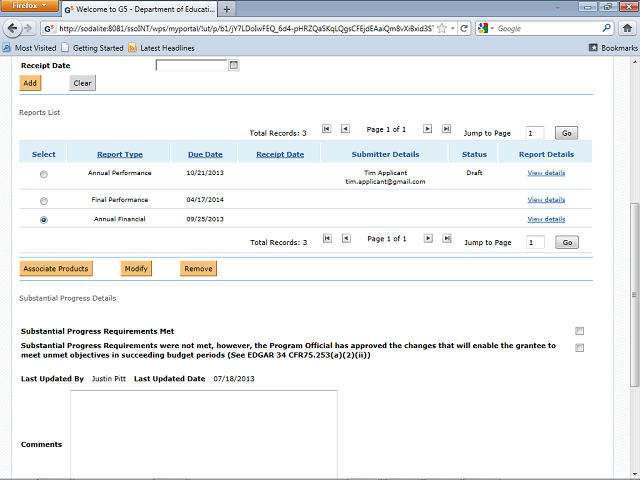
Task: Sort by Receipt Date column
Action: (280, 154)
